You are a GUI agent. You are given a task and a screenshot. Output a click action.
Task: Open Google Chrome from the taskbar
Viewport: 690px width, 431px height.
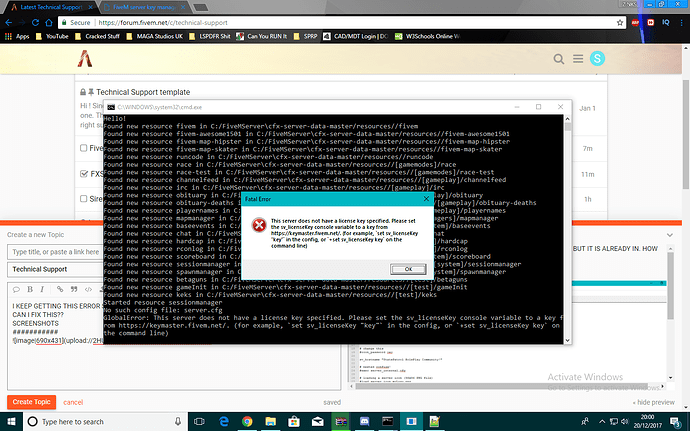[247, 422]
